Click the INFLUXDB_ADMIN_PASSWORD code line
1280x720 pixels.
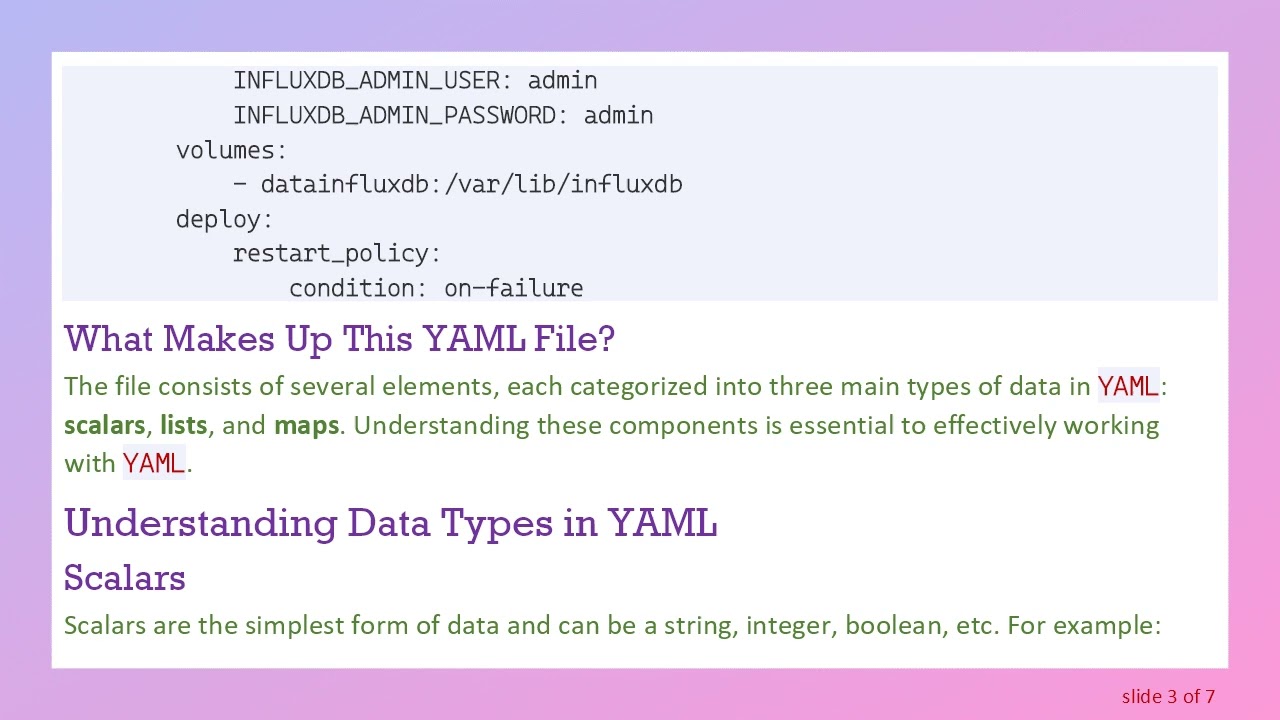pos(443,115)
